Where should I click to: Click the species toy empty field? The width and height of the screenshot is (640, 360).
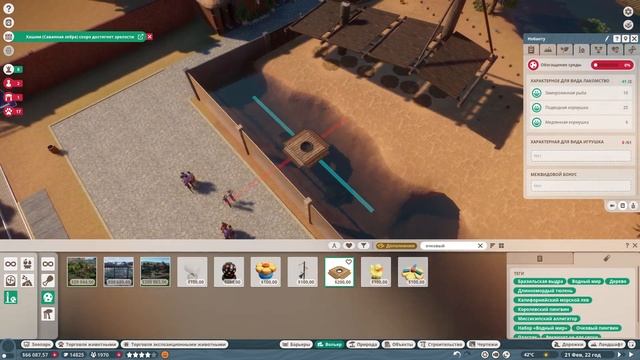pos(581,156)
